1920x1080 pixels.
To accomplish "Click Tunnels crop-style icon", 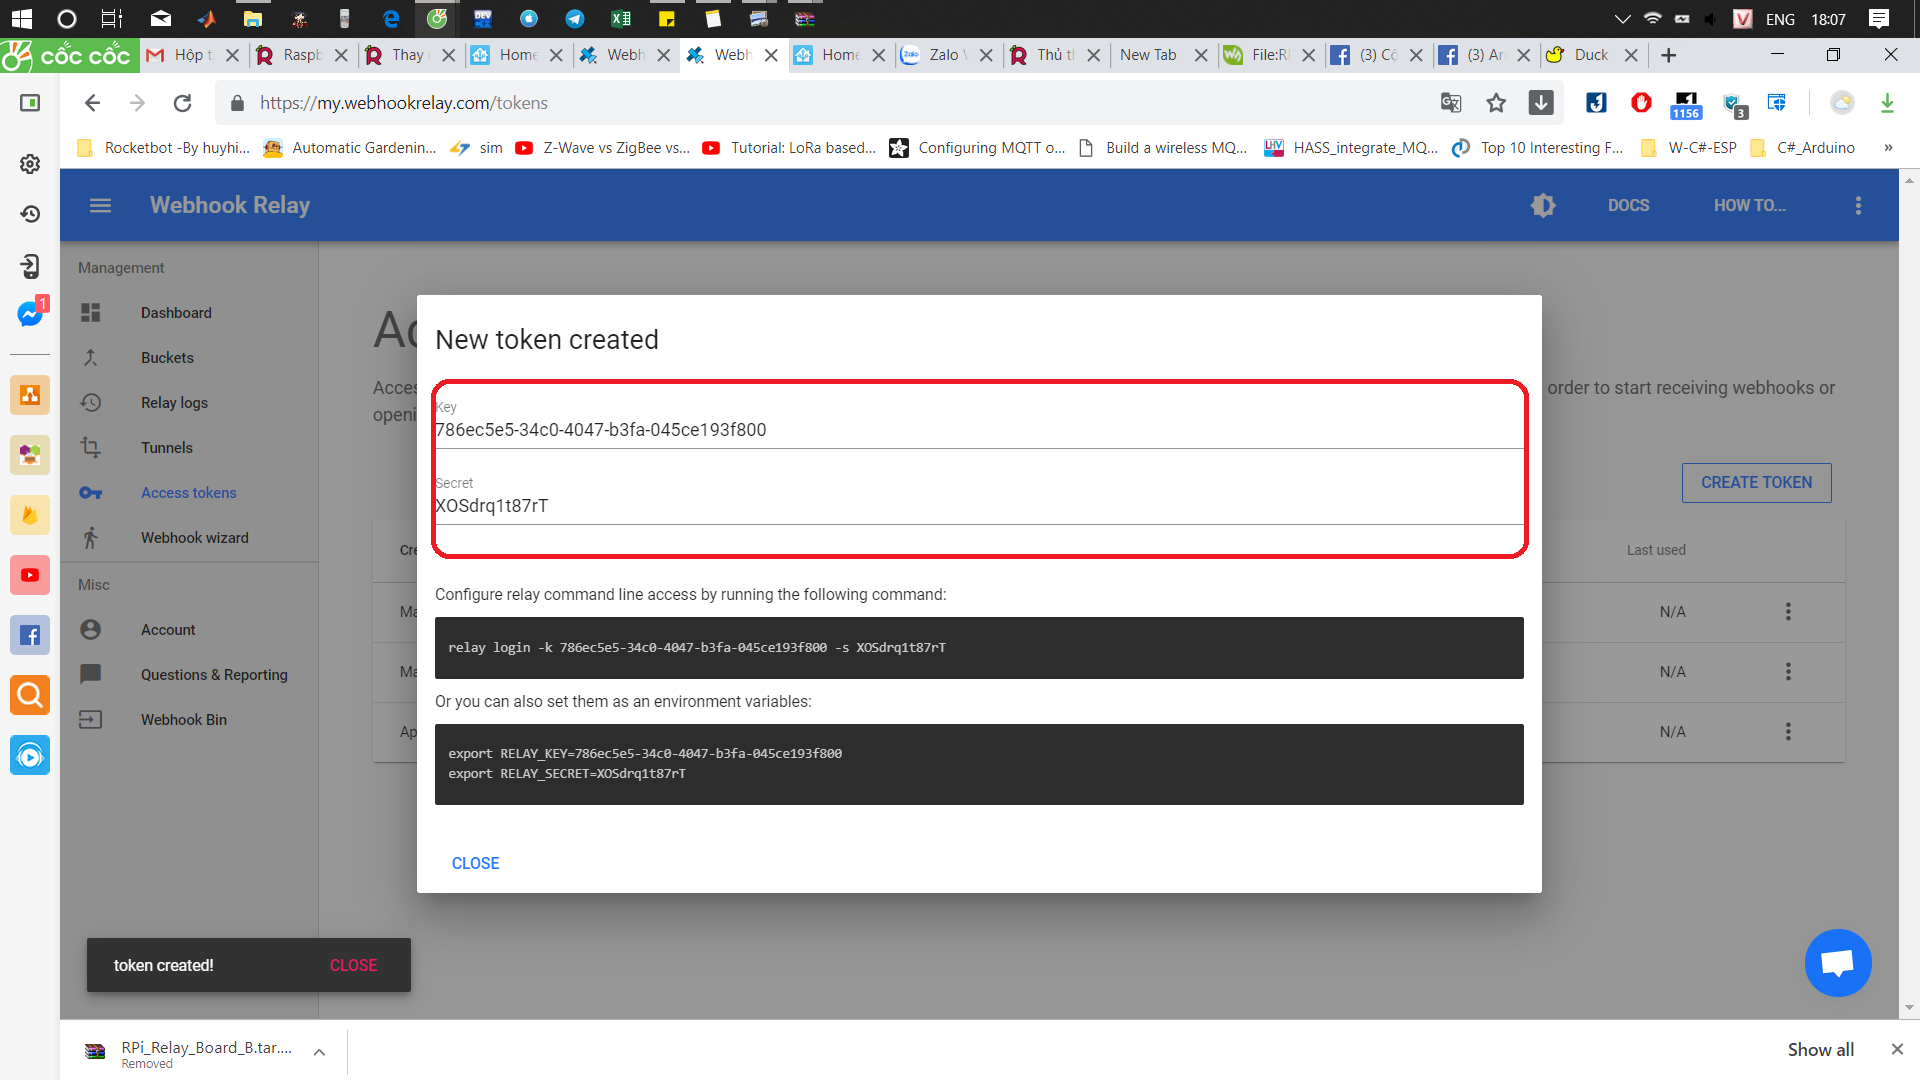I will tap(91, 448).
